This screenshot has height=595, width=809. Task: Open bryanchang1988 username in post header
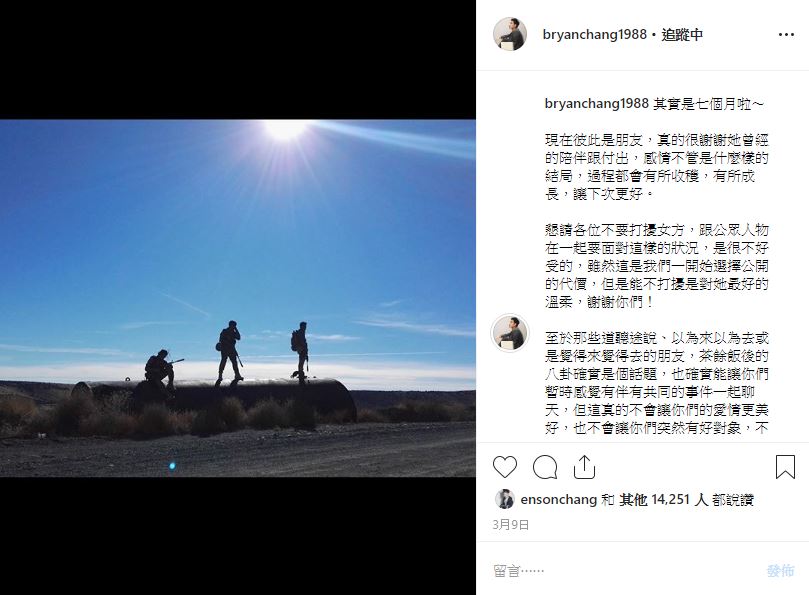tap(594, 35)
